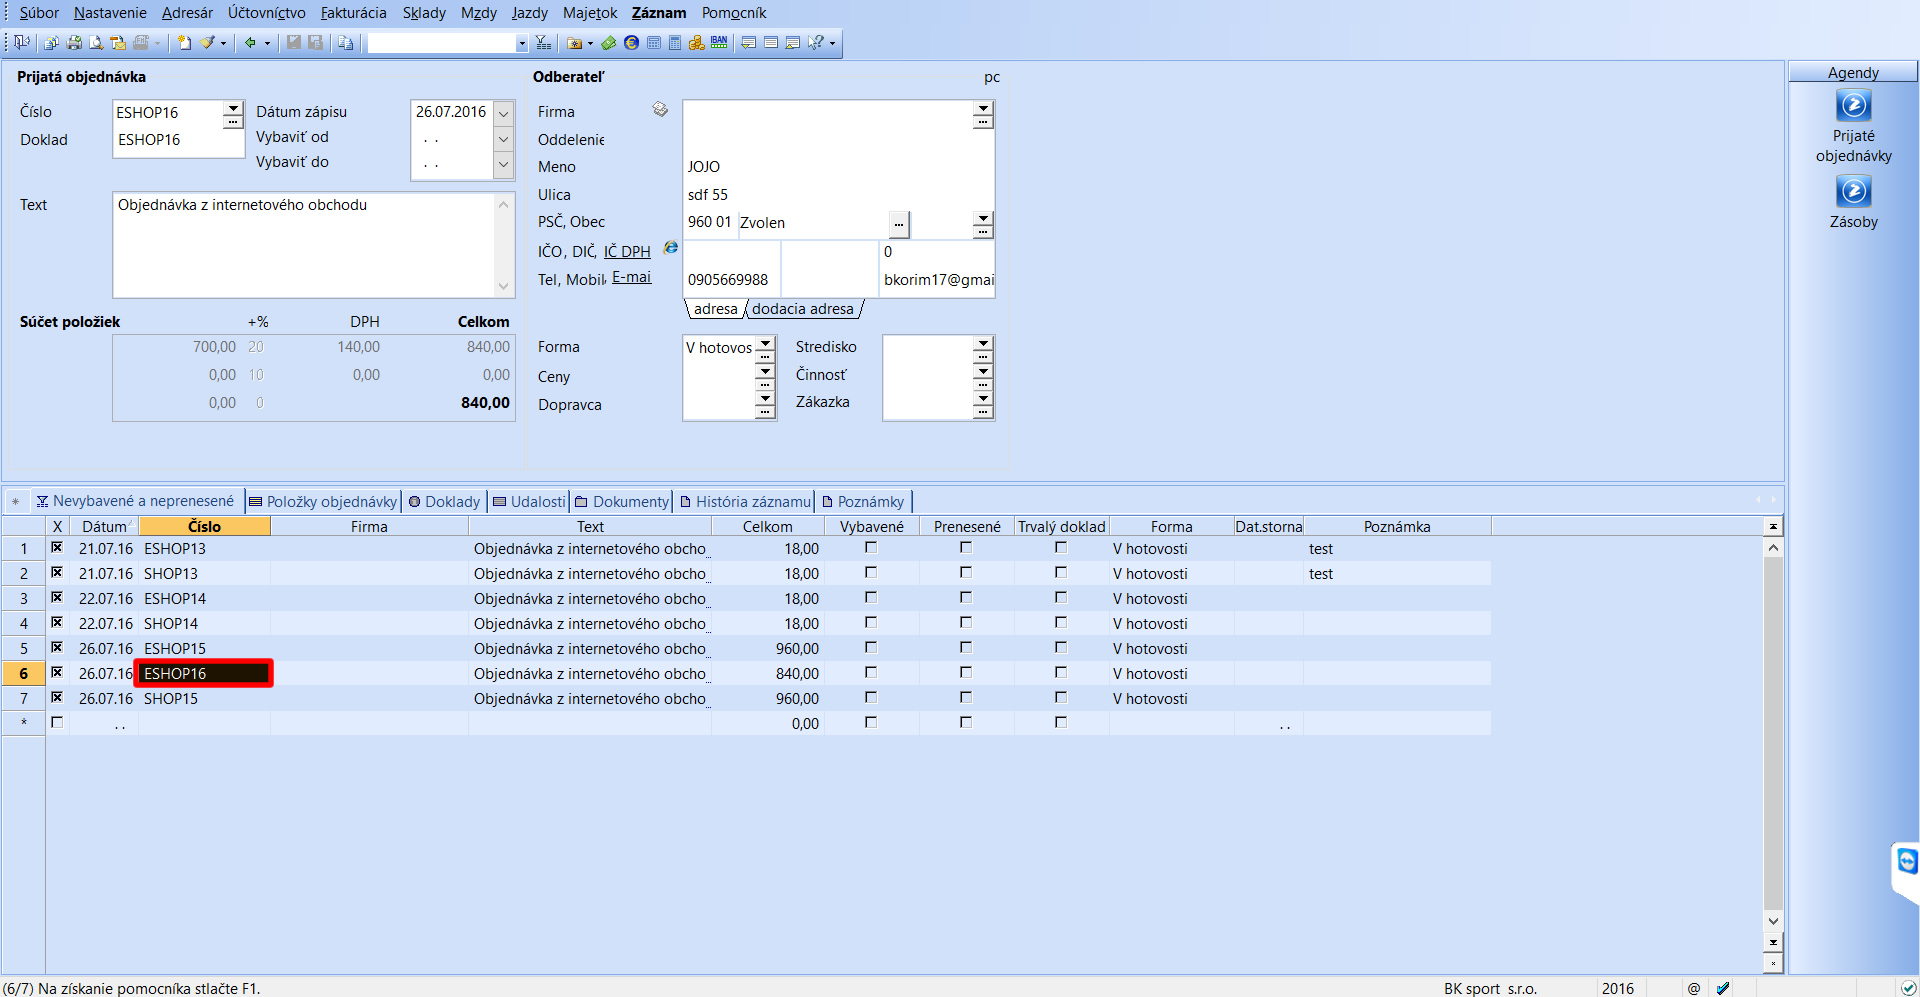This screenshot has height=997, width=1920.
Task: Open the folder with star icon
Action: [x=574, y=43]
